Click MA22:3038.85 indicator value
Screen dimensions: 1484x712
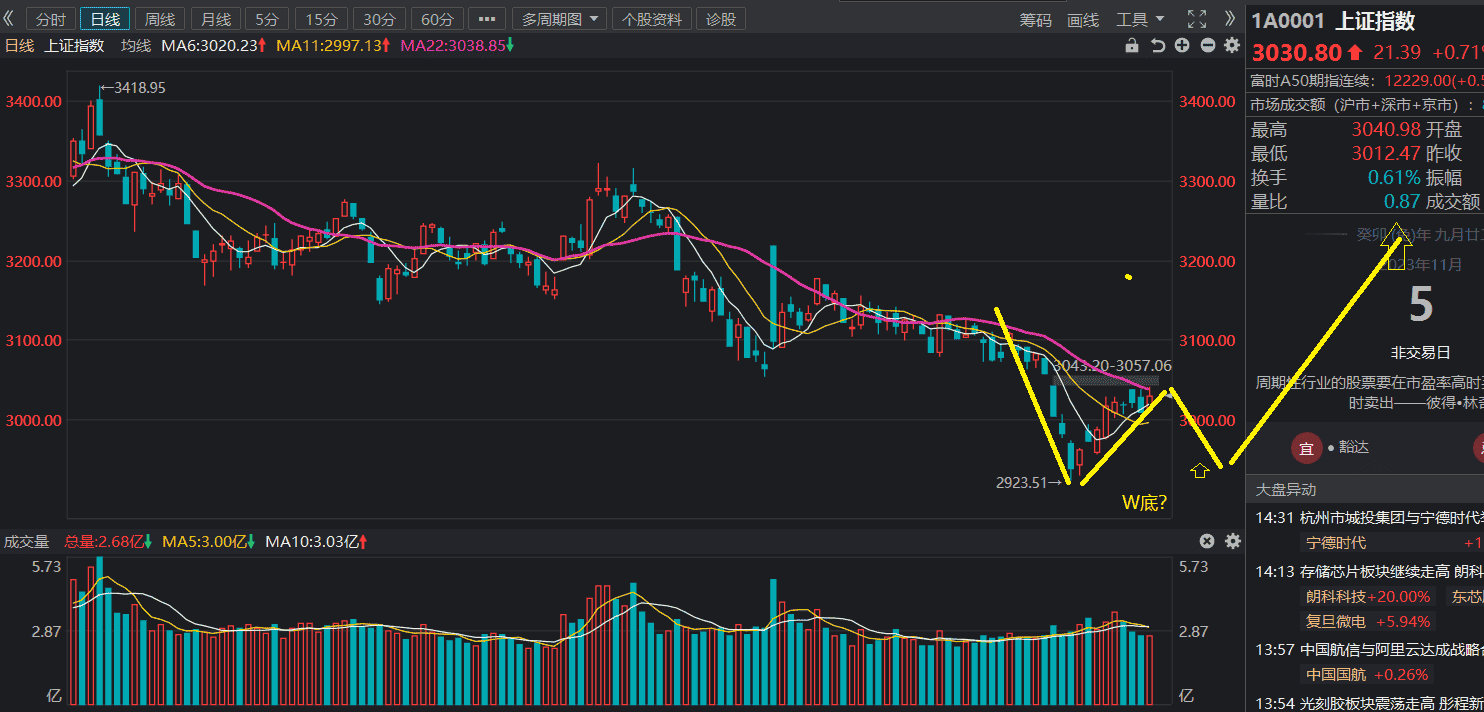click(457, 45)
